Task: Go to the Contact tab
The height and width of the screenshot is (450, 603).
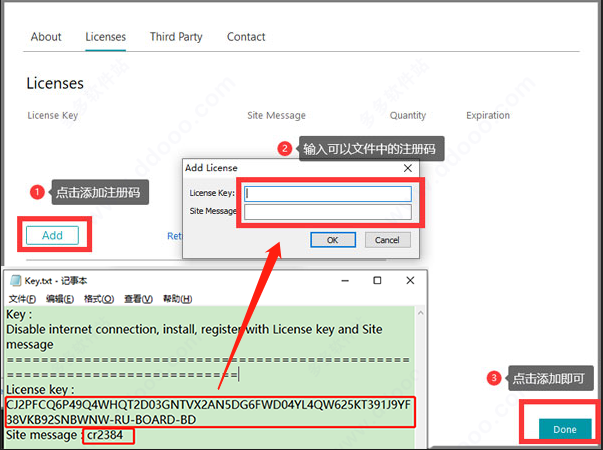Action: tap(246, 37)
